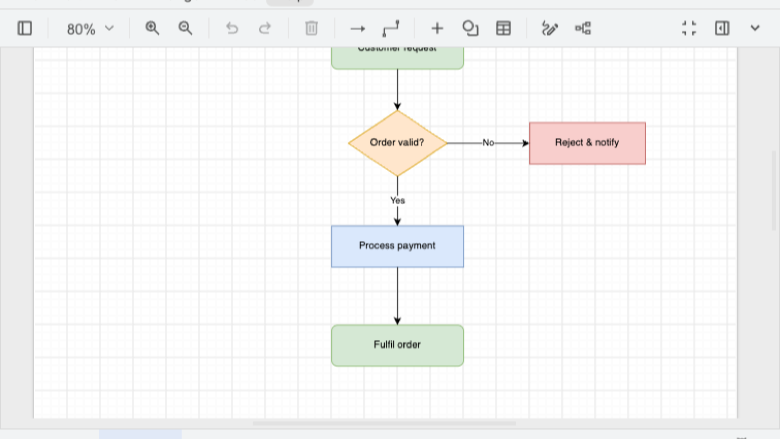Select the Reject & notify red box
The image size is (780, 439).
click(587, 143)
